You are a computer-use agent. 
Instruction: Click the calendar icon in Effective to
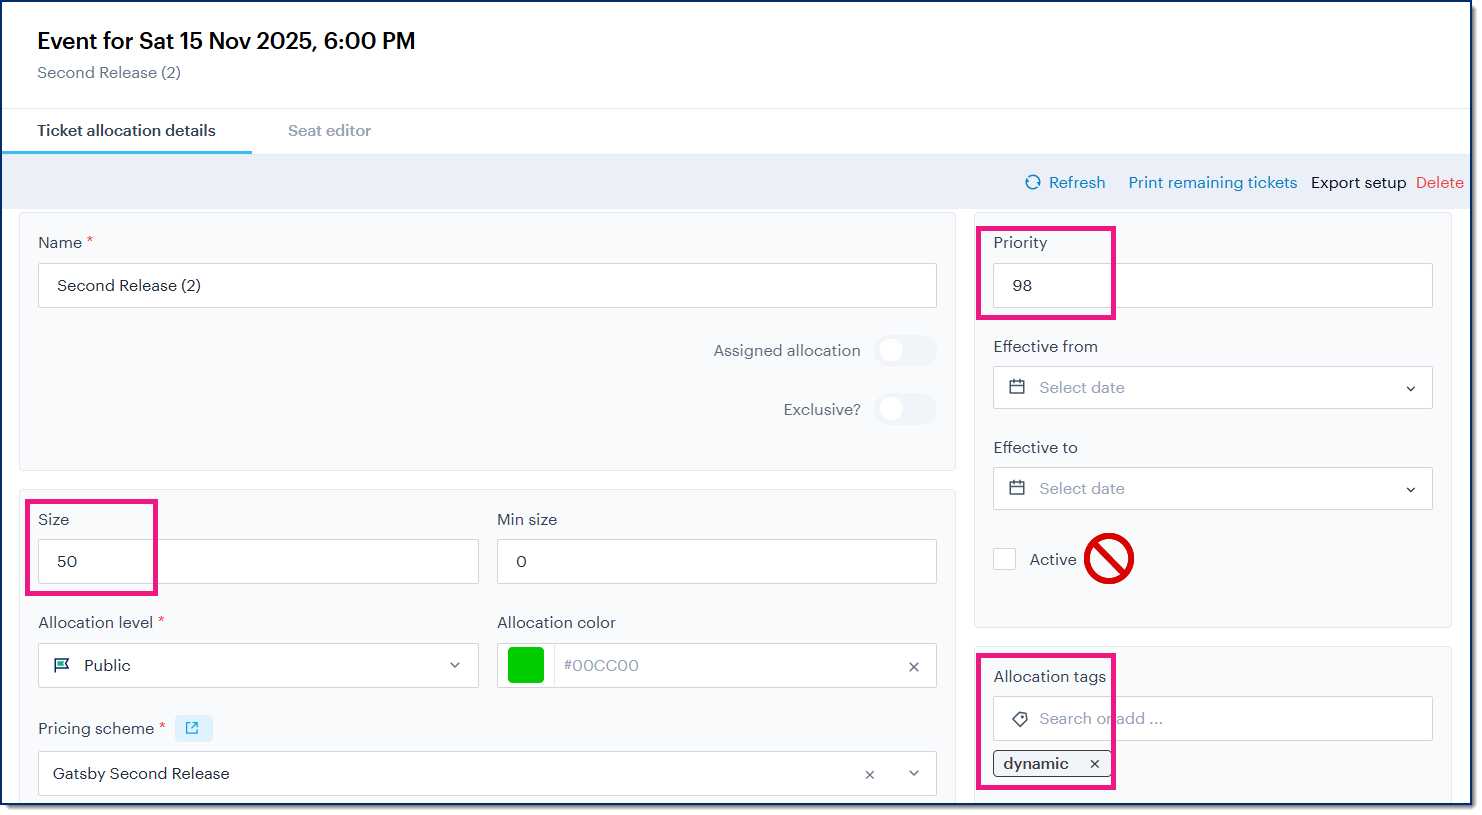coord(1017,488)
